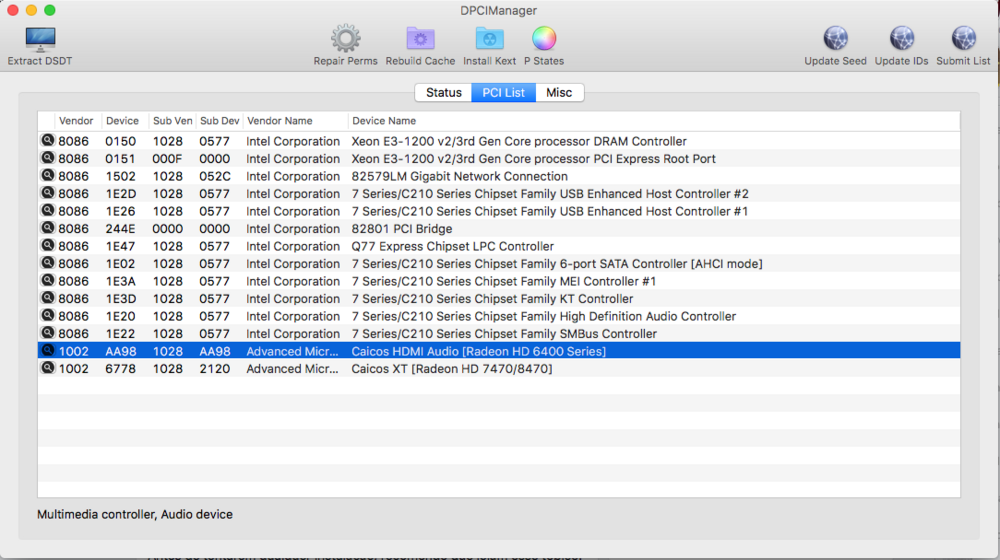Select the PCI List tab

pyautogui.click(x=503, y=92)
